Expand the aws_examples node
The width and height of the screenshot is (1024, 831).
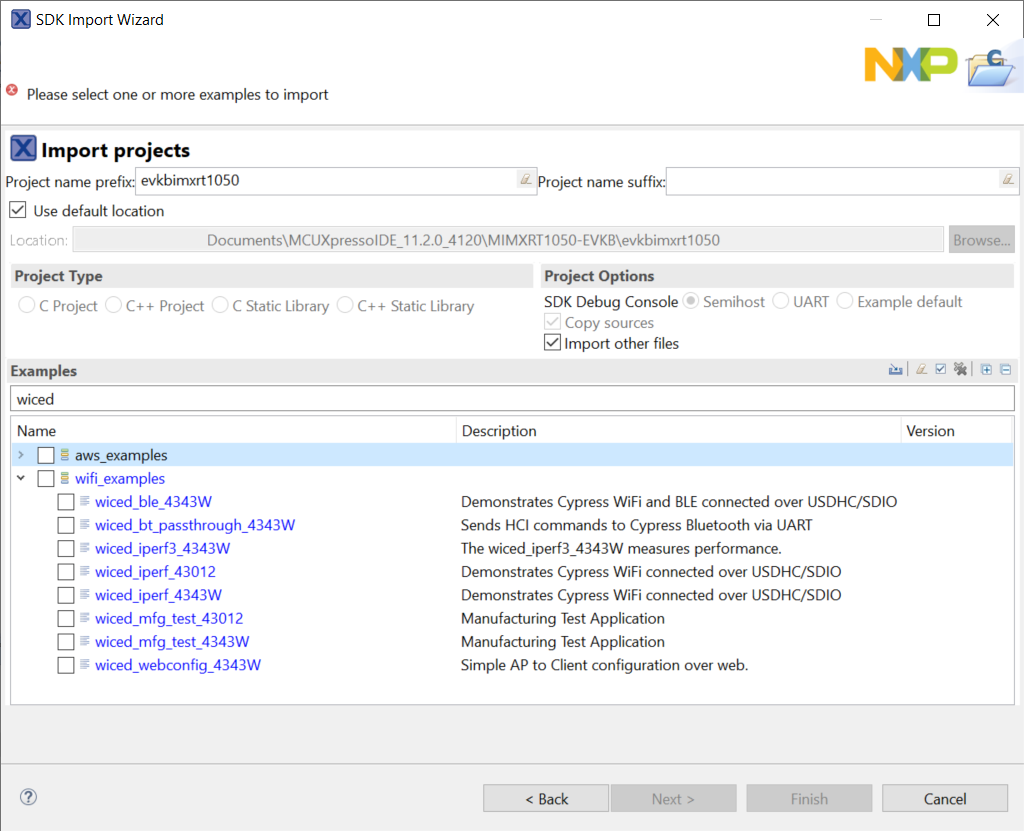(20, 454)
